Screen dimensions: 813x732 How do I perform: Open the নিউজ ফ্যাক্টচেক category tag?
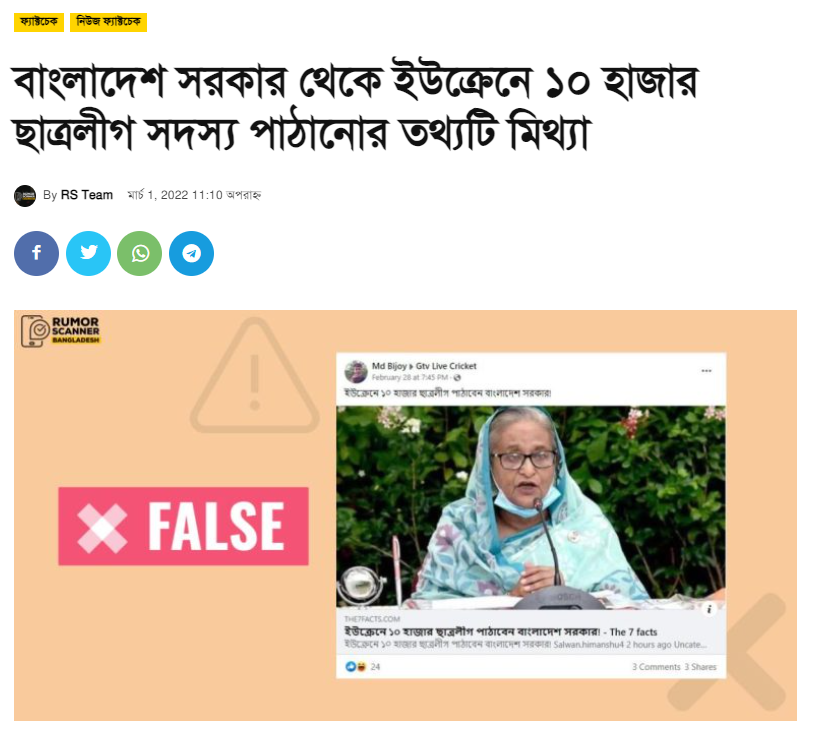click(x=108, y=22)
